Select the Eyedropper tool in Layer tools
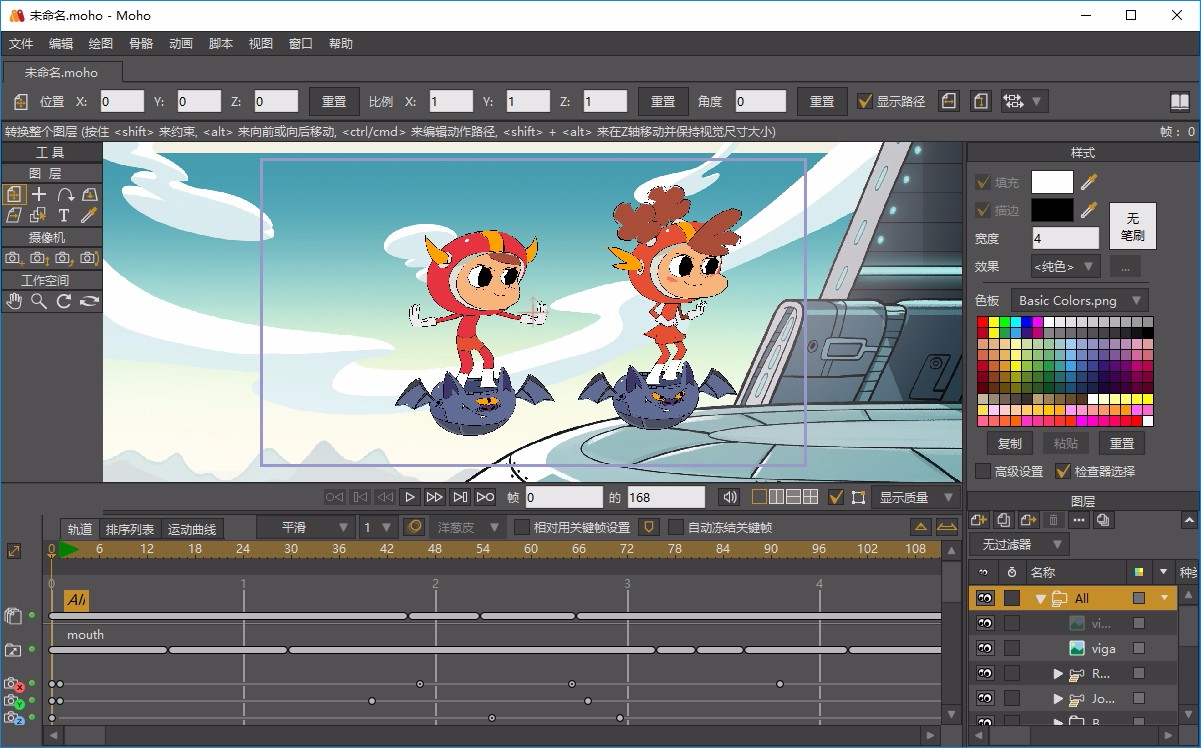Screen dimensions: 1201x748 pos(89,215)
